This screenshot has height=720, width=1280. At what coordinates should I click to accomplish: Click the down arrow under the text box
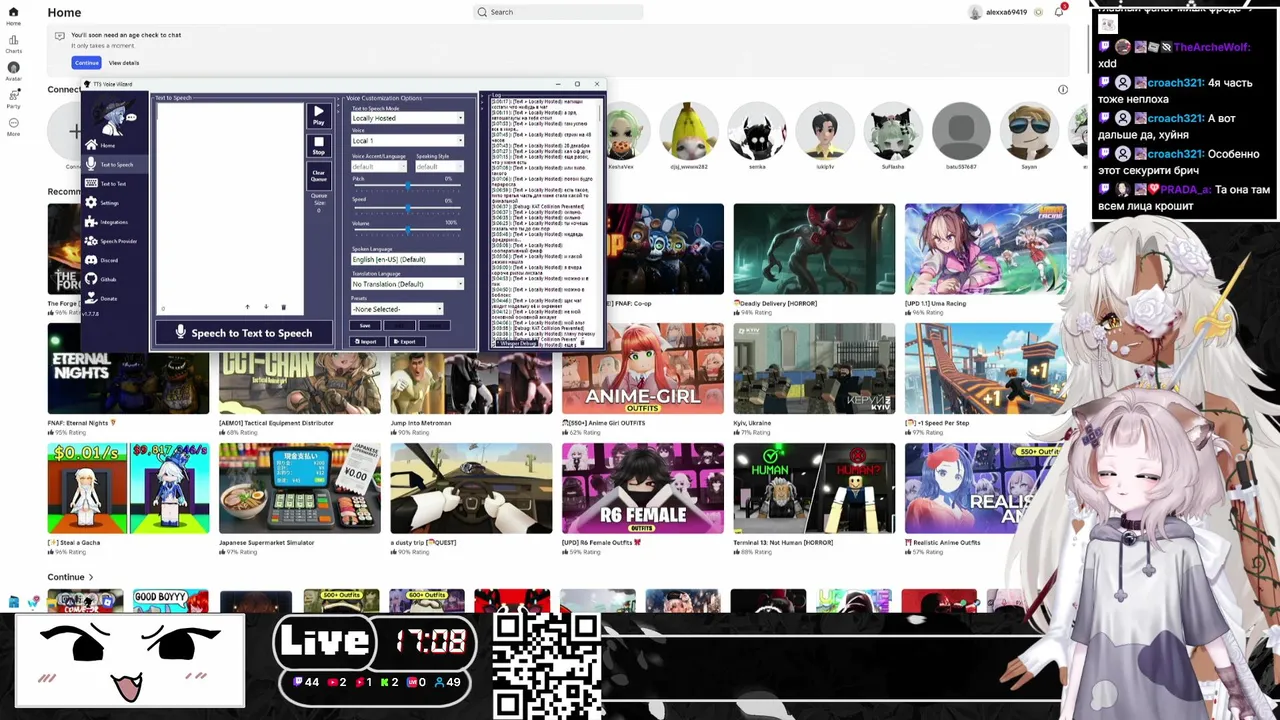(266, 307)
